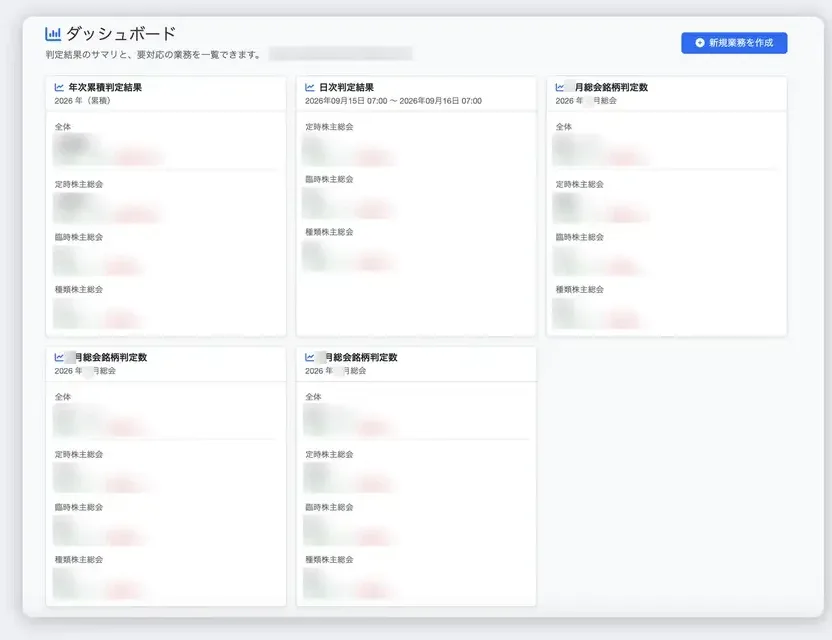This screenshot has width=832, height=640.
Task: Click the line chart icon beside 日次判定結果
Action: click(x=309, y=87)
